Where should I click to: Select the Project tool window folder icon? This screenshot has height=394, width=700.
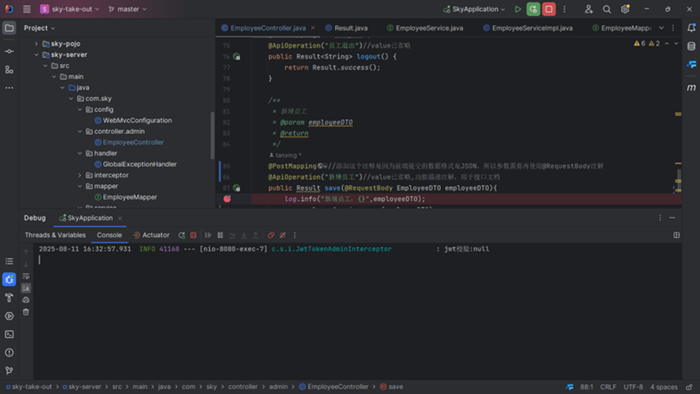tap(9, 28)
